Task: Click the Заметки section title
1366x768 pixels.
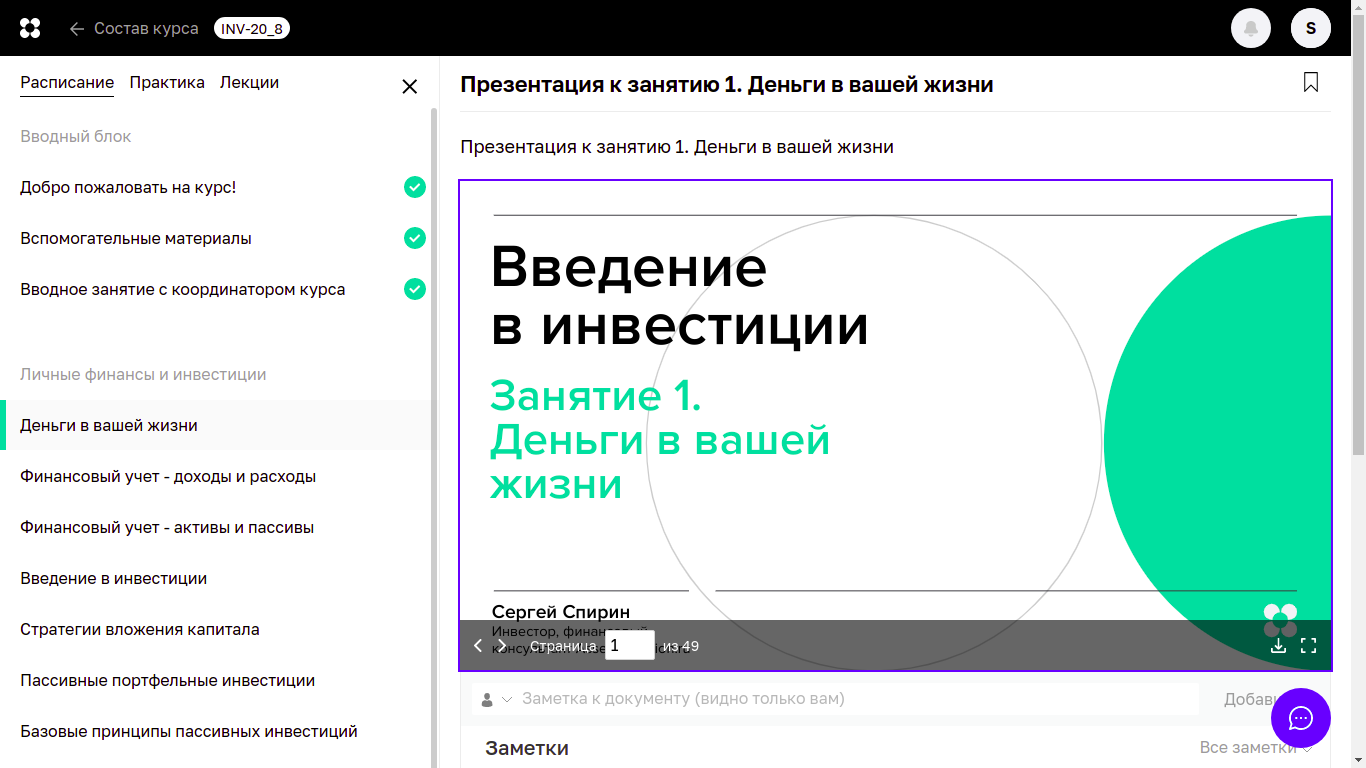Action: coord(527,748)
